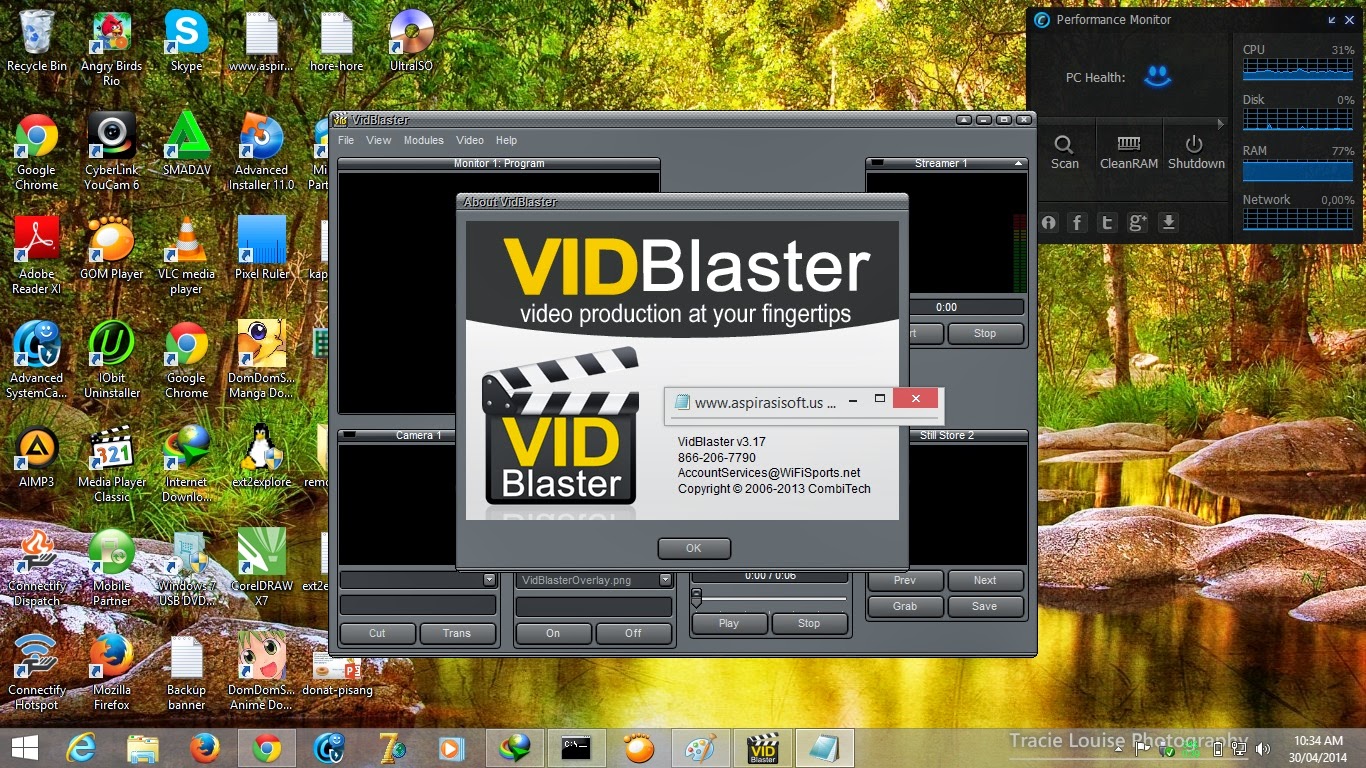
Task: Click the AccountServices@WiFiSports.net text
Action: tap(769, 473)
